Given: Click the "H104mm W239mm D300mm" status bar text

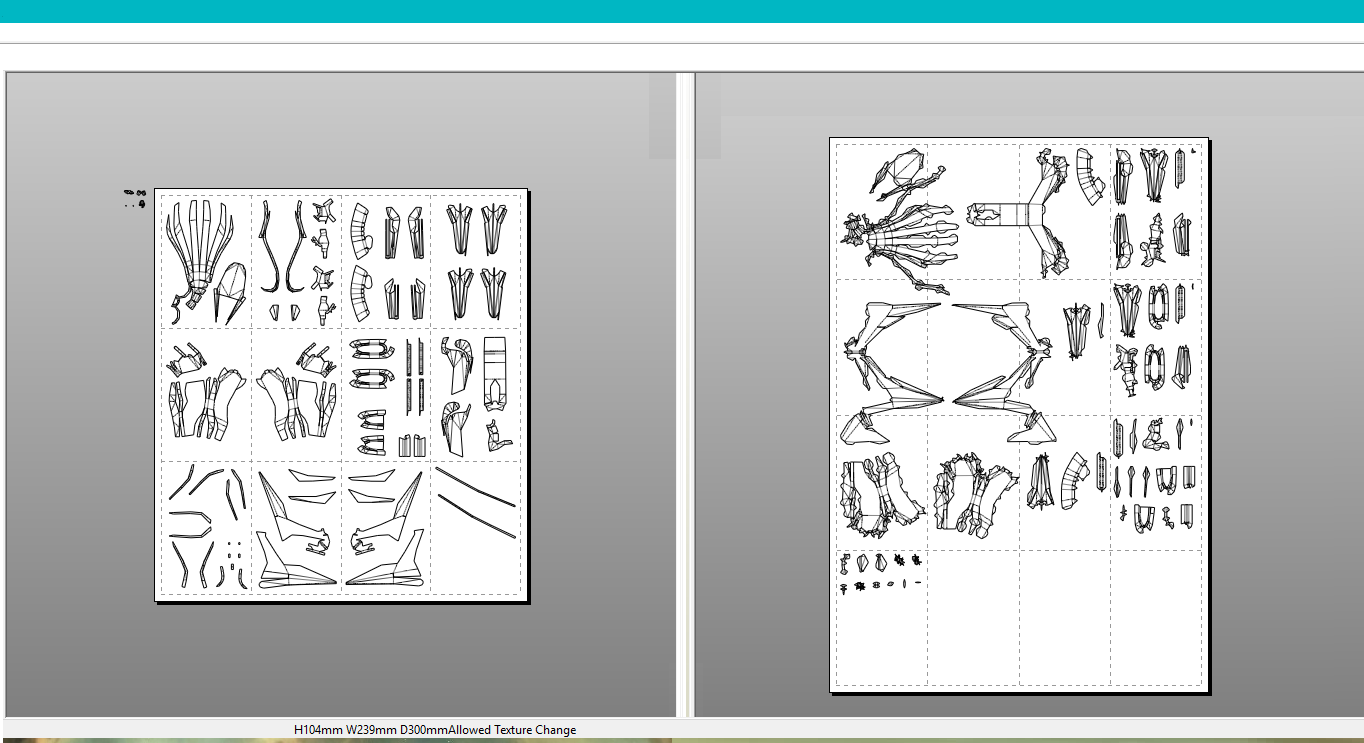Looking at the screenshot, I should point(370,730).
